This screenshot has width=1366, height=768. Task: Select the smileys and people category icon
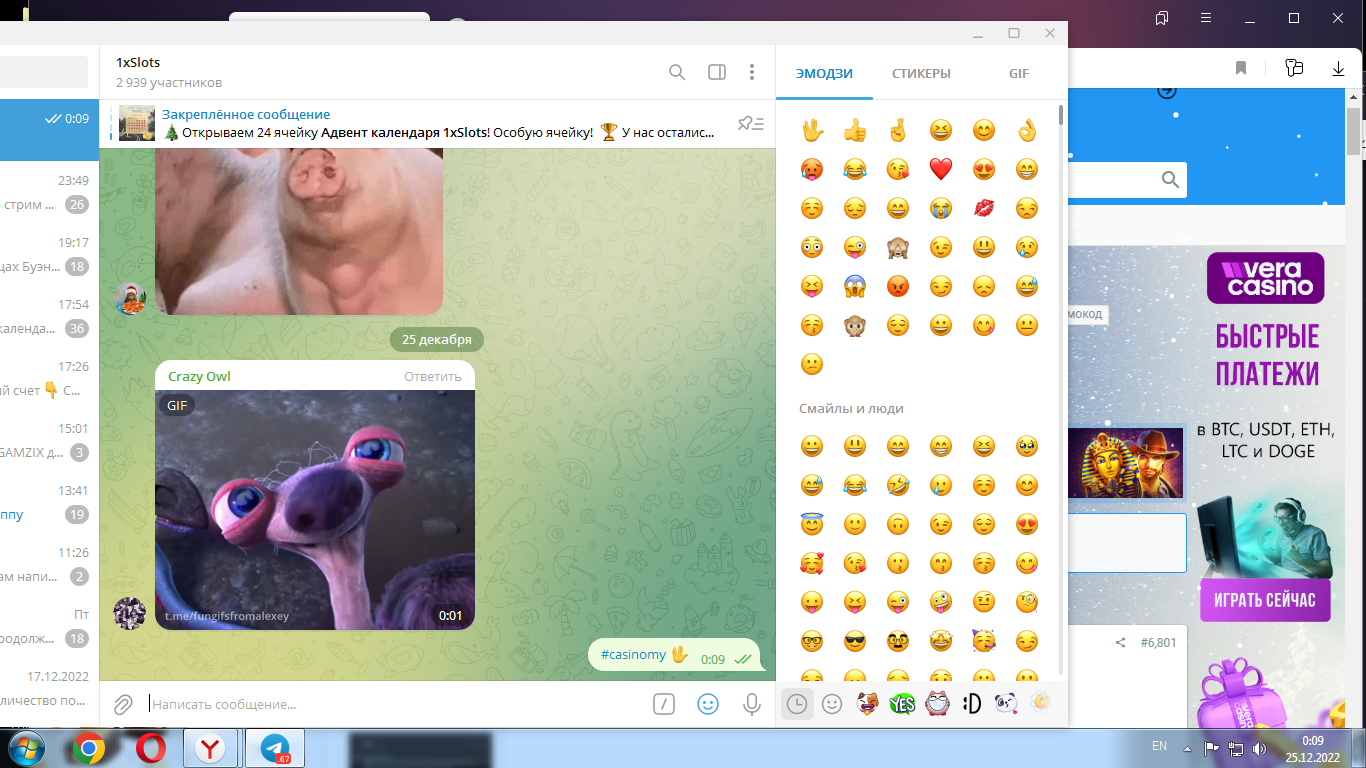pos(832,704)
